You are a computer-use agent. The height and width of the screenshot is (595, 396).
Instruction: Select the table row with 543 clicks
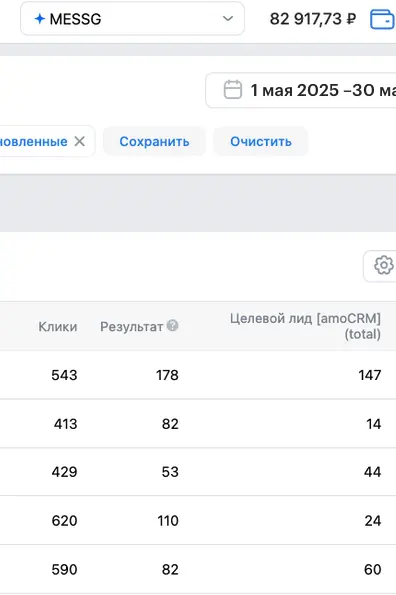198,375
